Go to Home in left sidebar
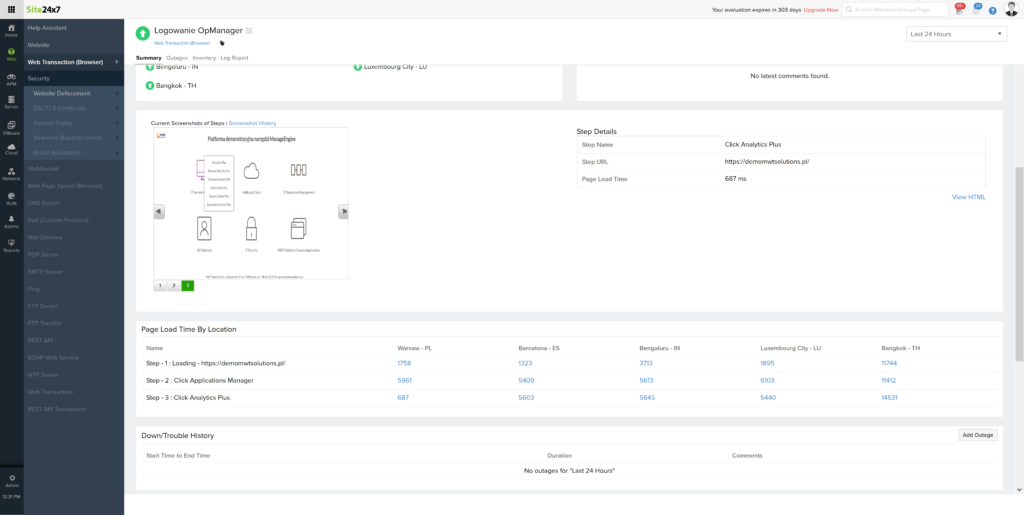 click(x=11, y=30)
